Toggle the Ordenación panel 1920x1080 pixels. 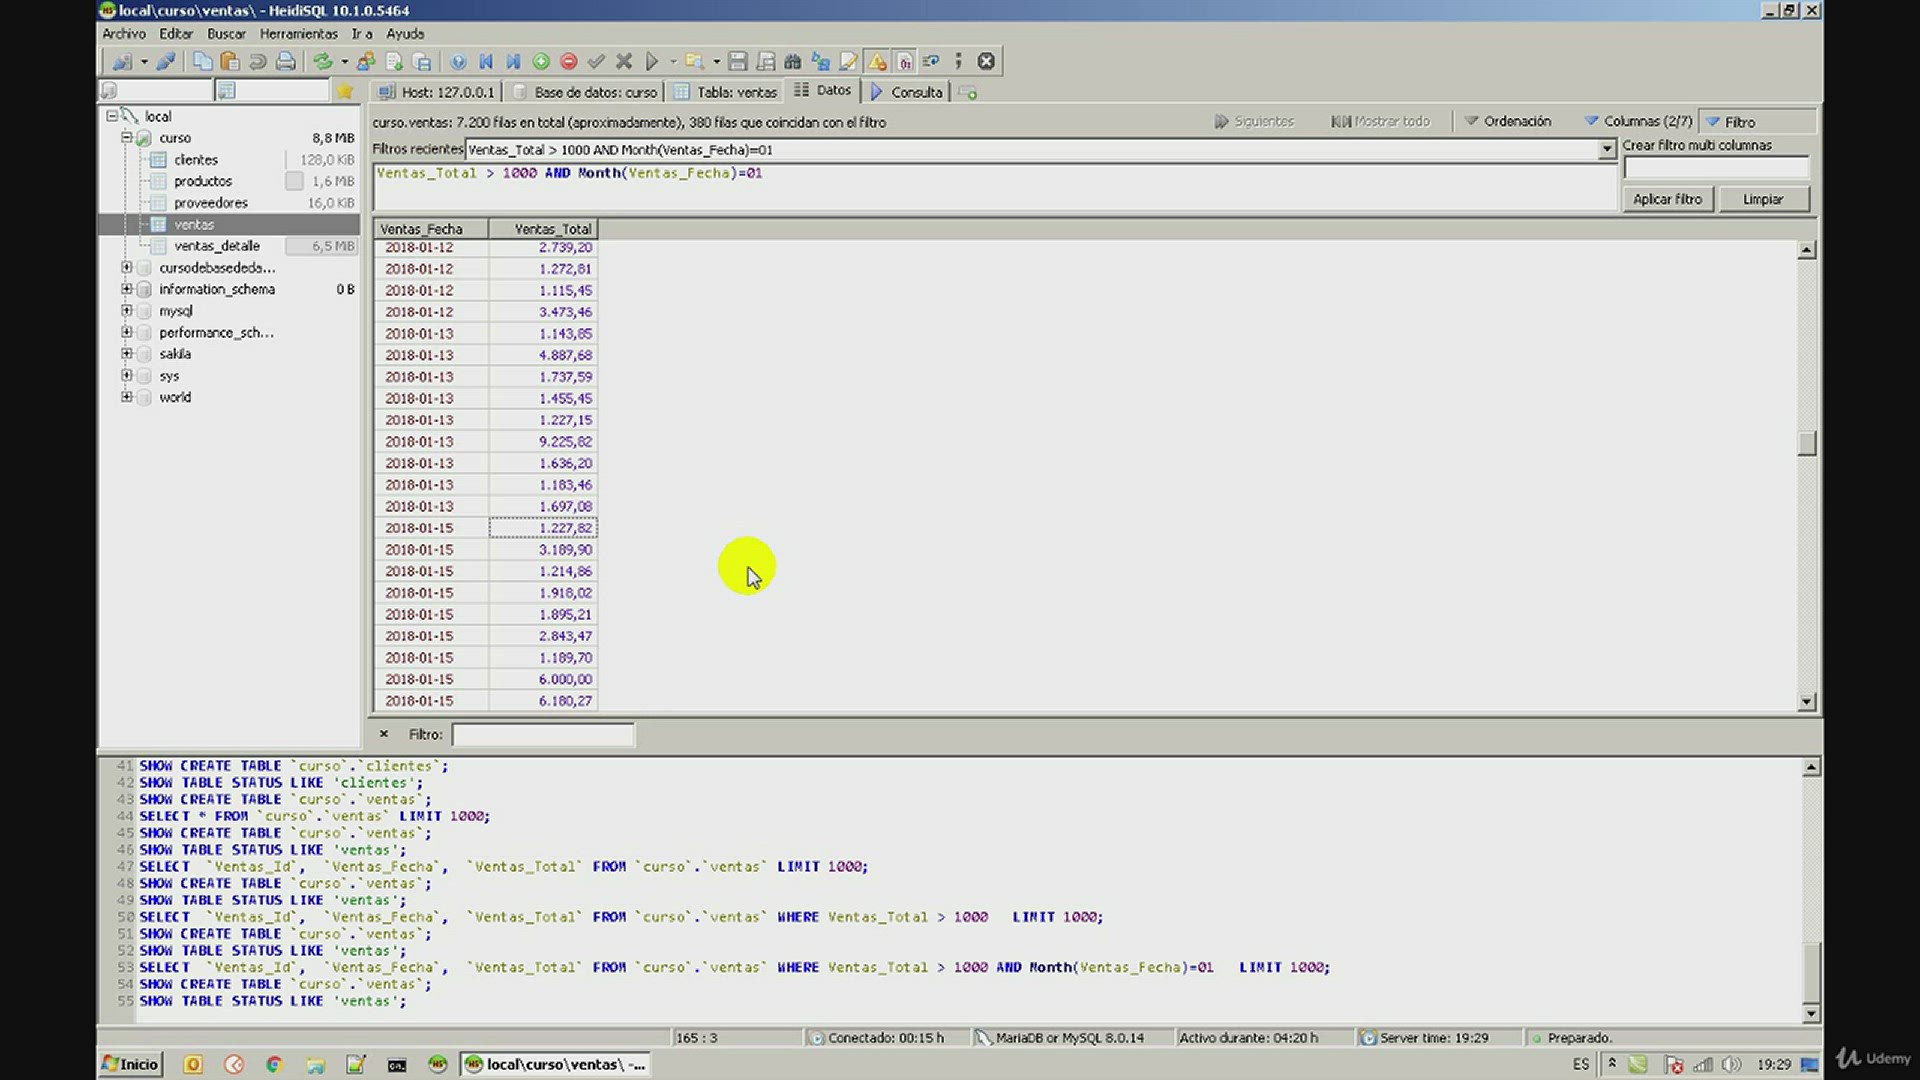tap(1508, 121)
